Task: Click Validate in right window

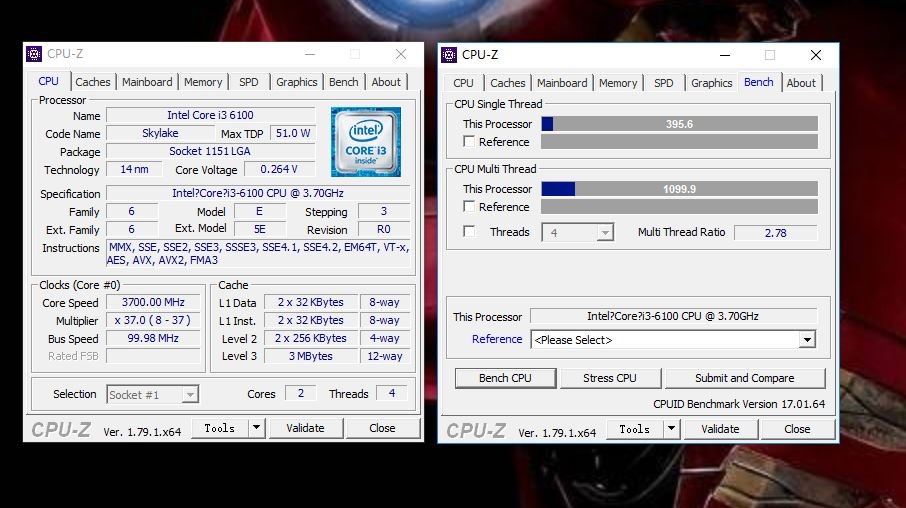Action: pos(721,429)
